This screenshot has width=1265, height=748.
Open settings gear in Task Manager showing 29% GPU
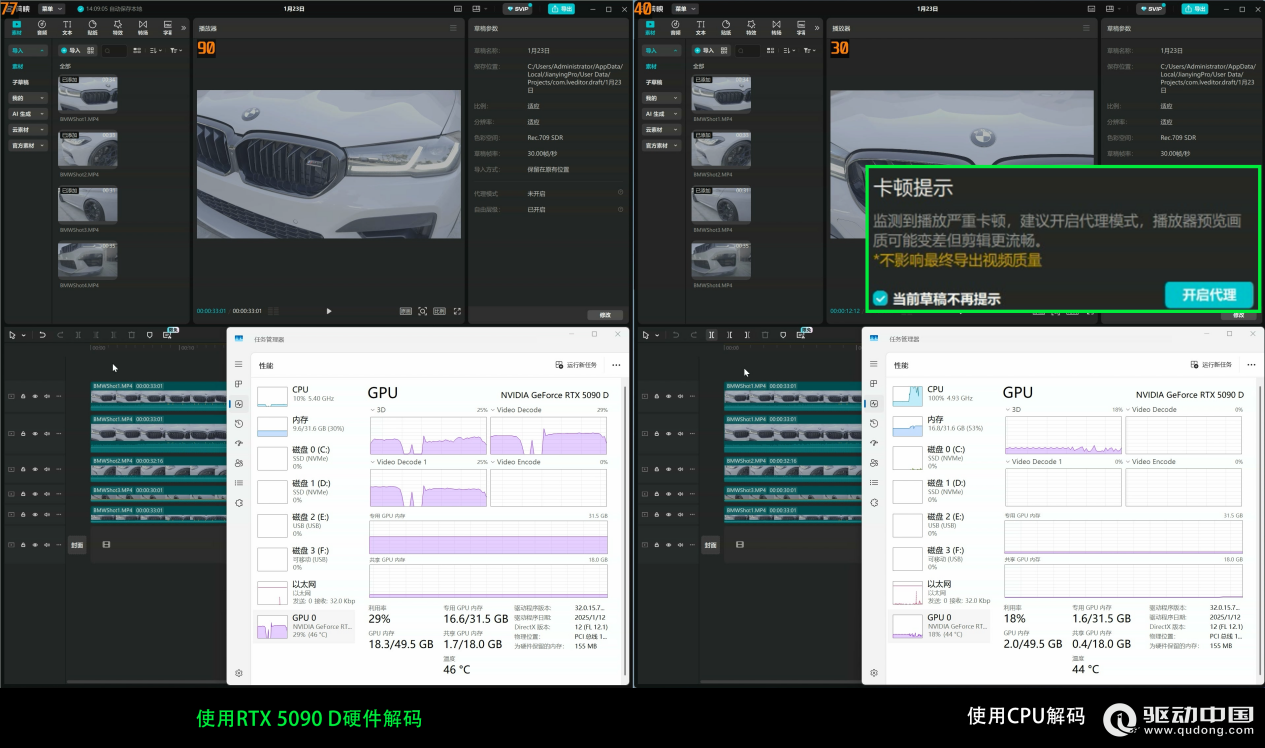pos(239,673)
